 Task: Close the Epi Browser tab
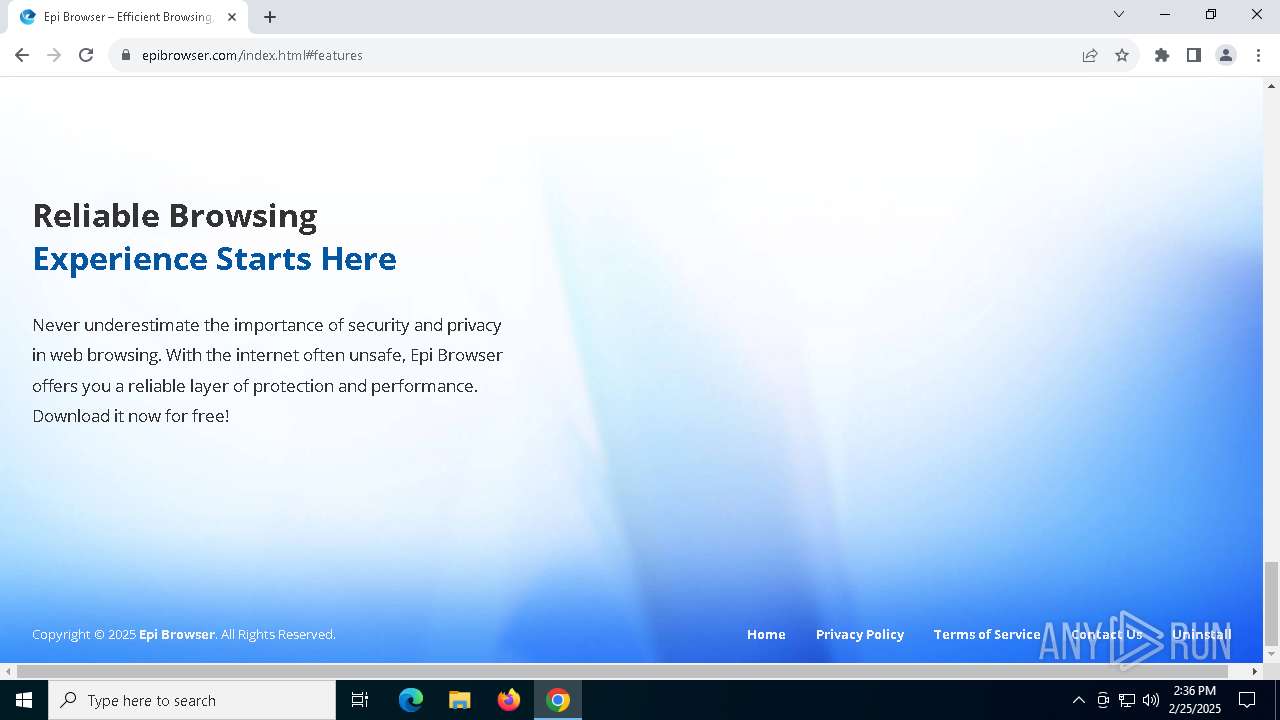pyautogui.click(x=232, y=17)
